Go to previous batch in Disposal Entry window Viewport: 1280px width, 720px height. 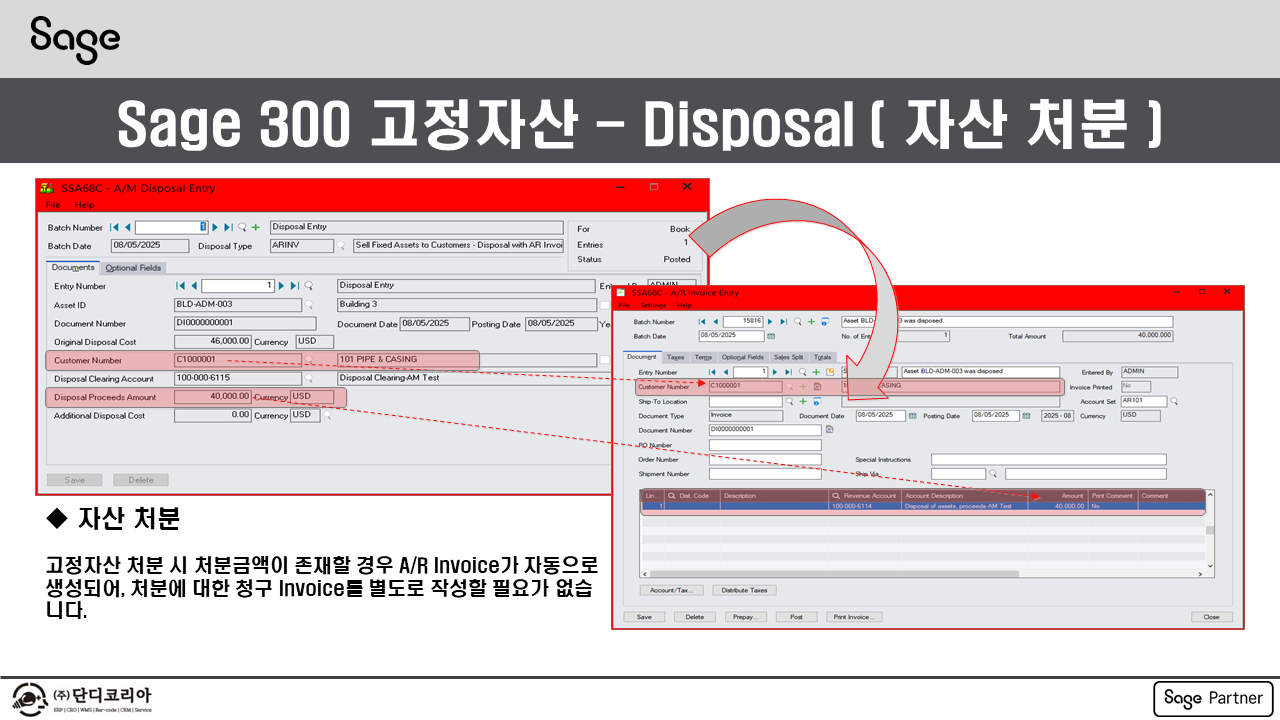coord(127,227)
